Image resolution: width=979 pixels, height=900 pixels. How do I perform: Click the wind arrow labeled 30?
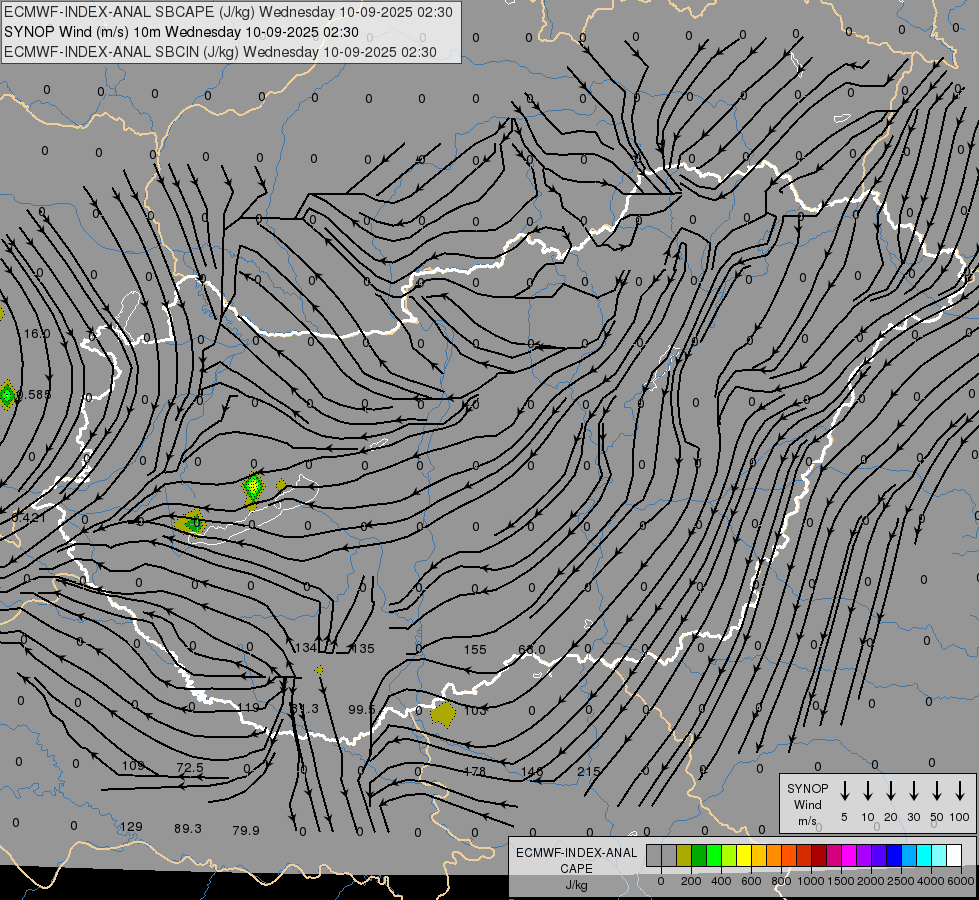[913, 791]
